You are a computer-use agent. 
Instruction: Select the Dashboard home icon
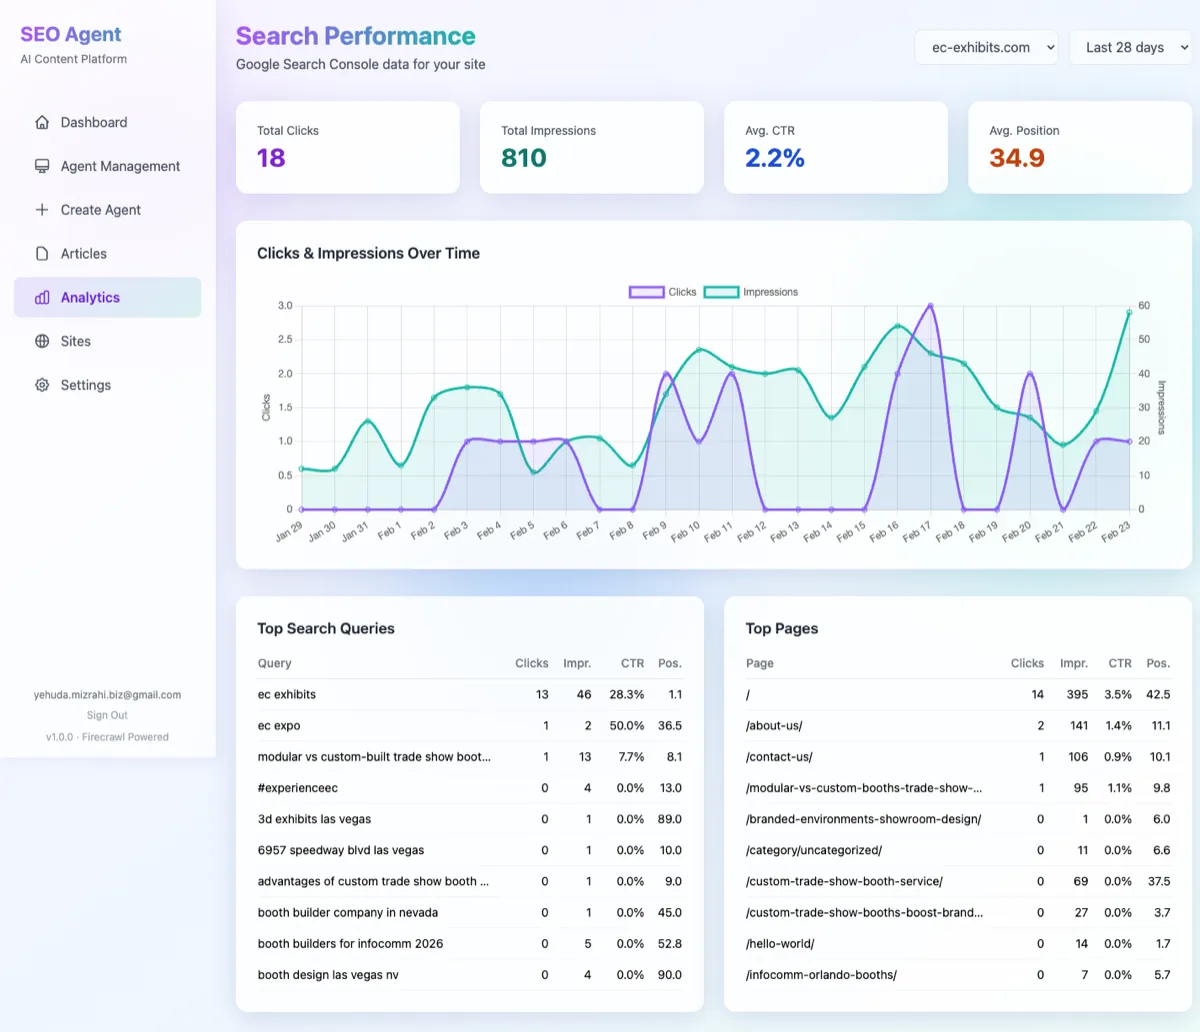click(41, 121)
